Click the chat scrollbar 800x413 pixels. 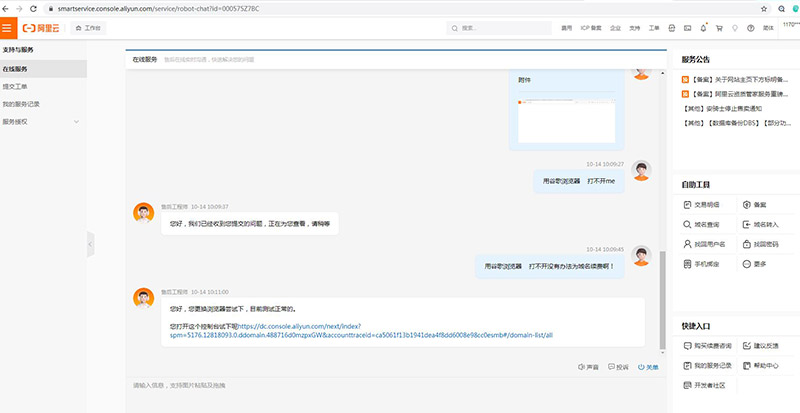pos(660,300)
